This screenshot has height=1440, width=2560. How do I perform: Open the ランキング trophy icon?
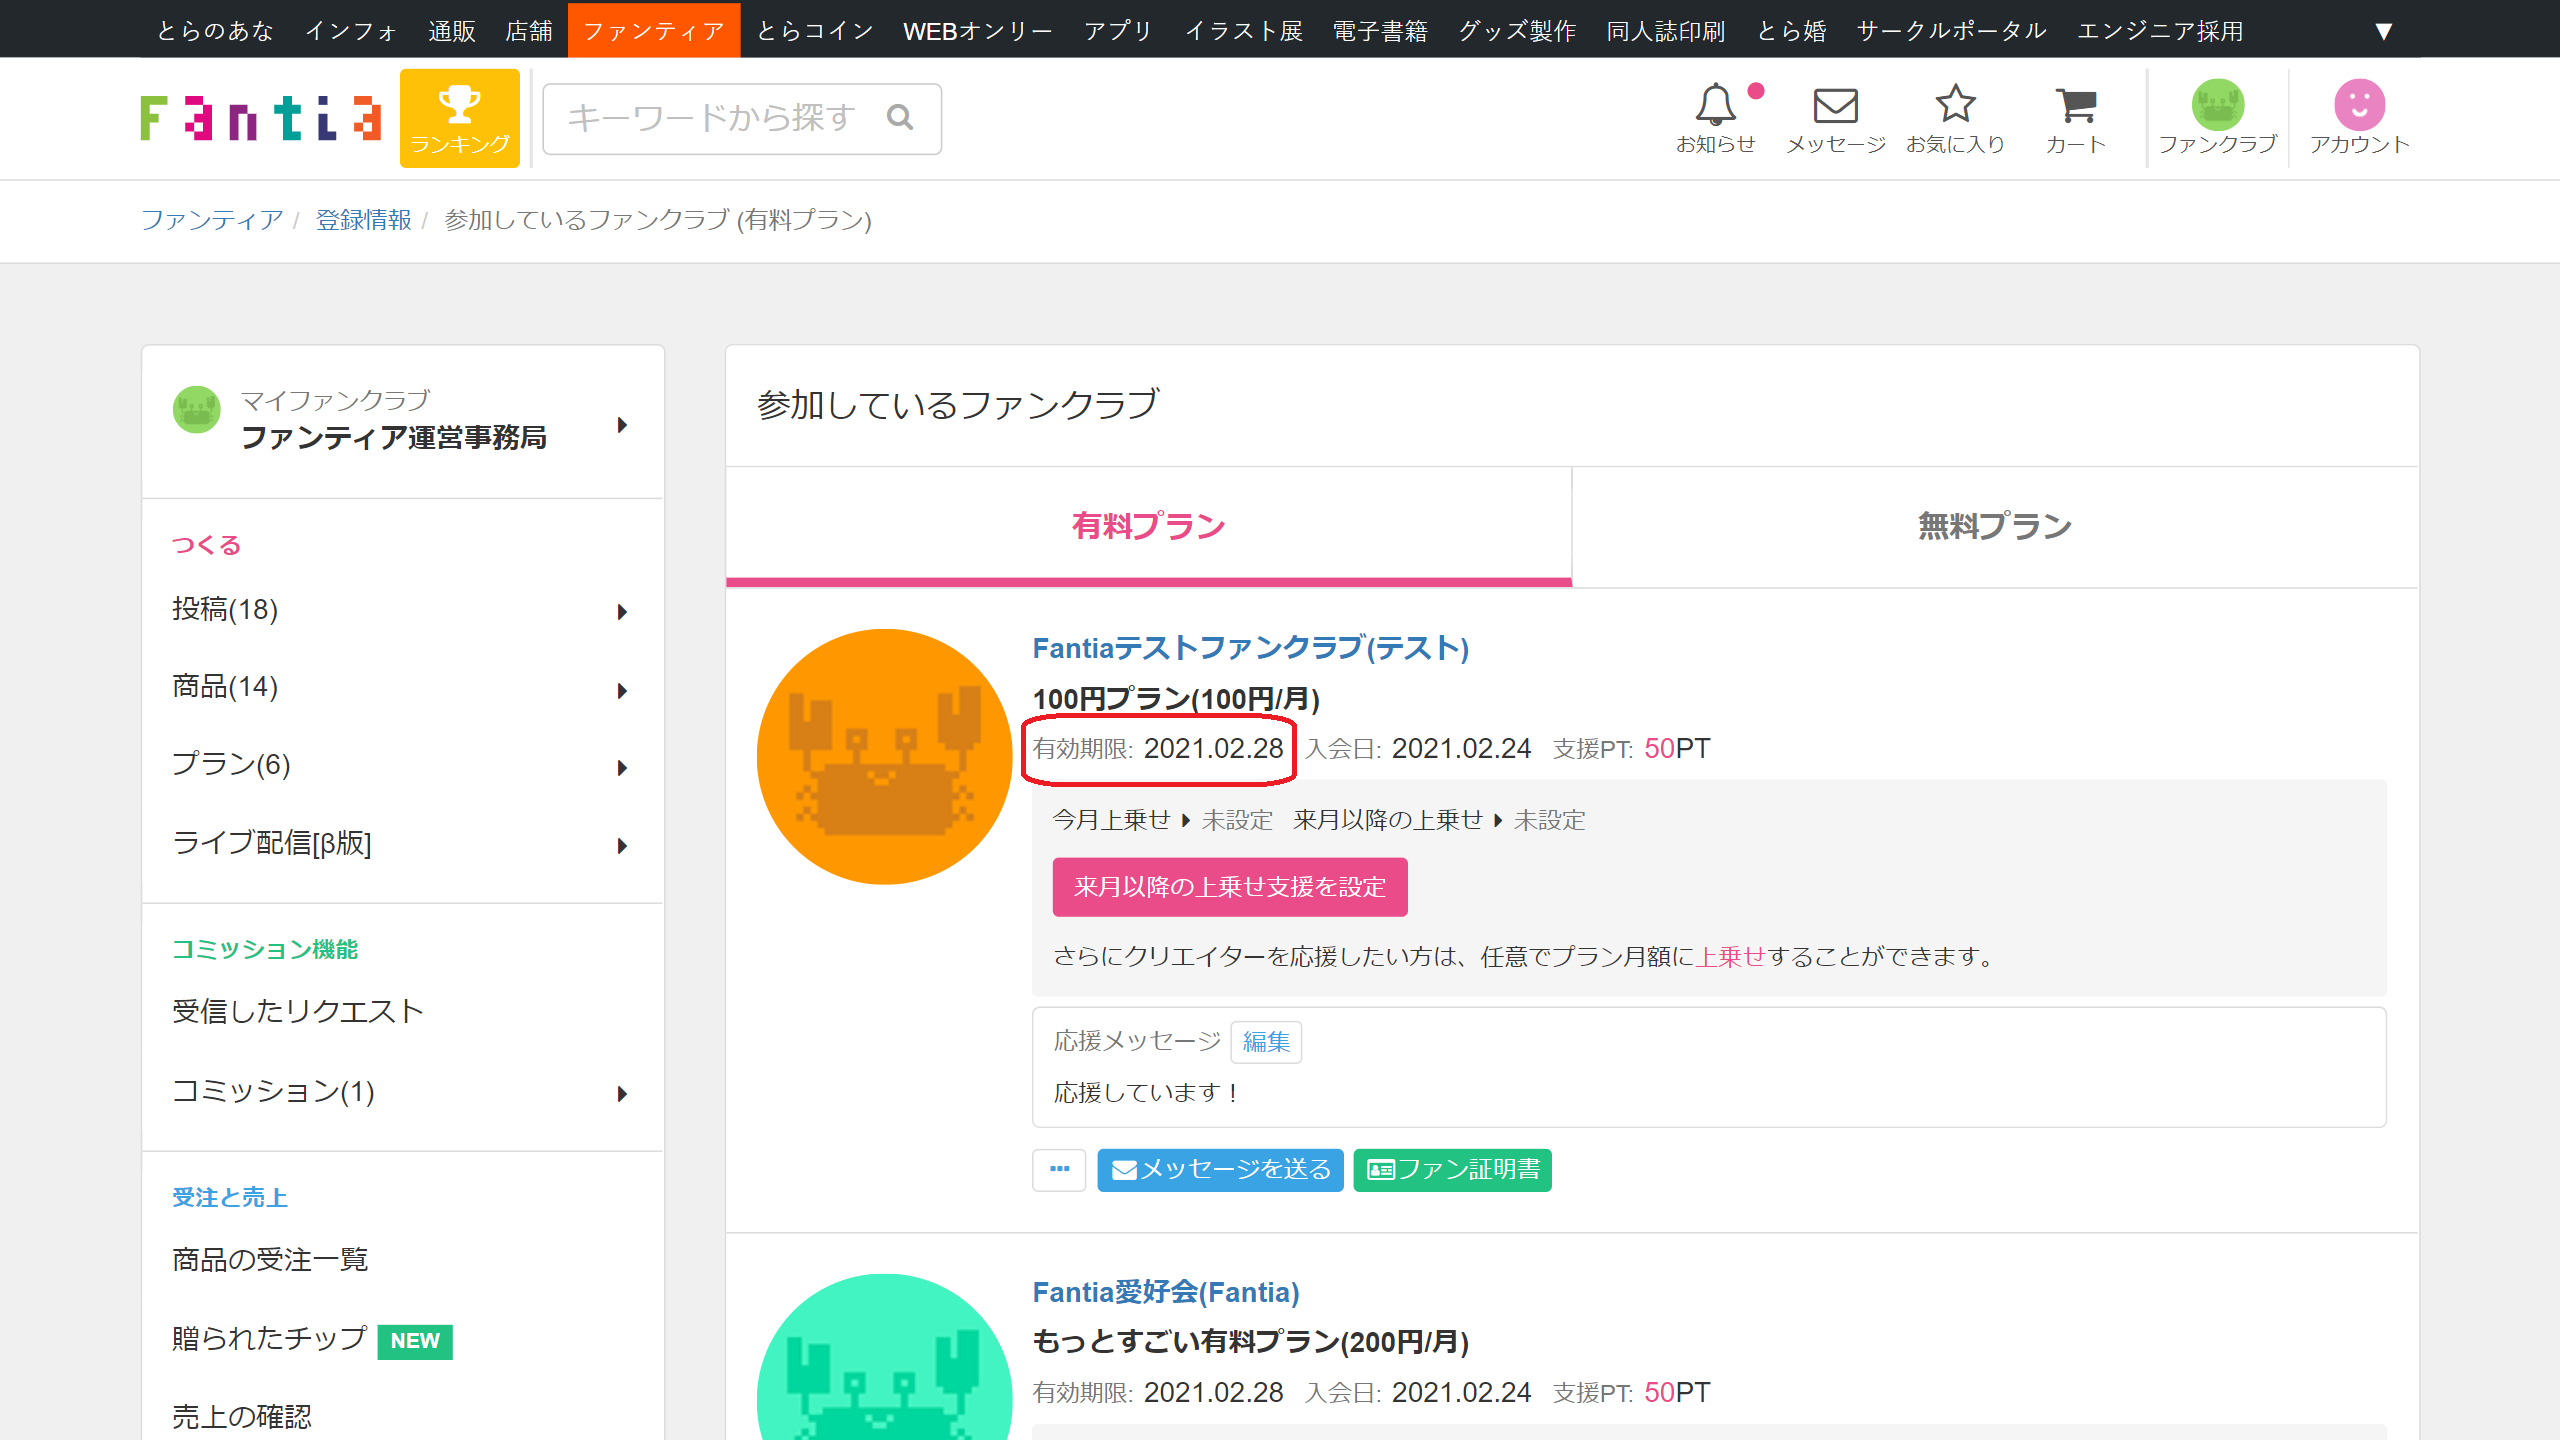[460, 118]
